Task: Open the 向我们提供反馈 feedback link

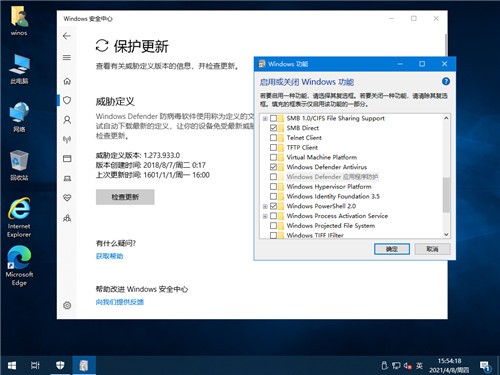Action: click(x=120, y=302)
